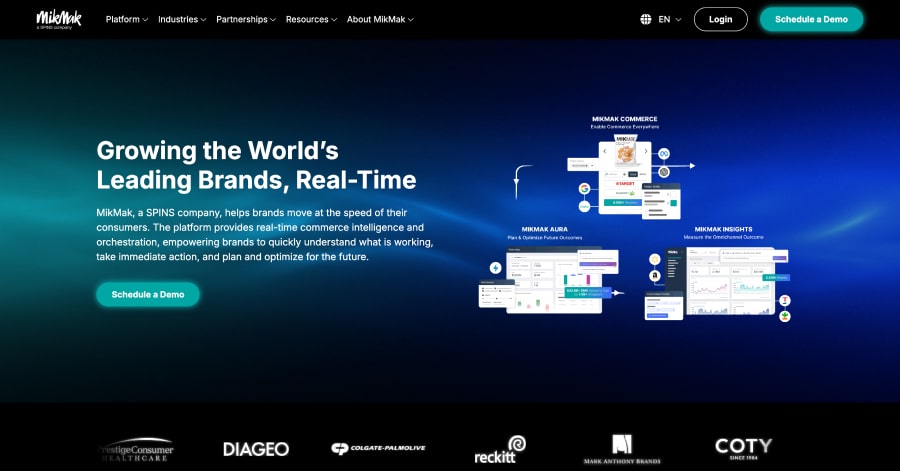
Task: Click the Reckitt logo
Action: pyautogui.click(x=500, y=450)
